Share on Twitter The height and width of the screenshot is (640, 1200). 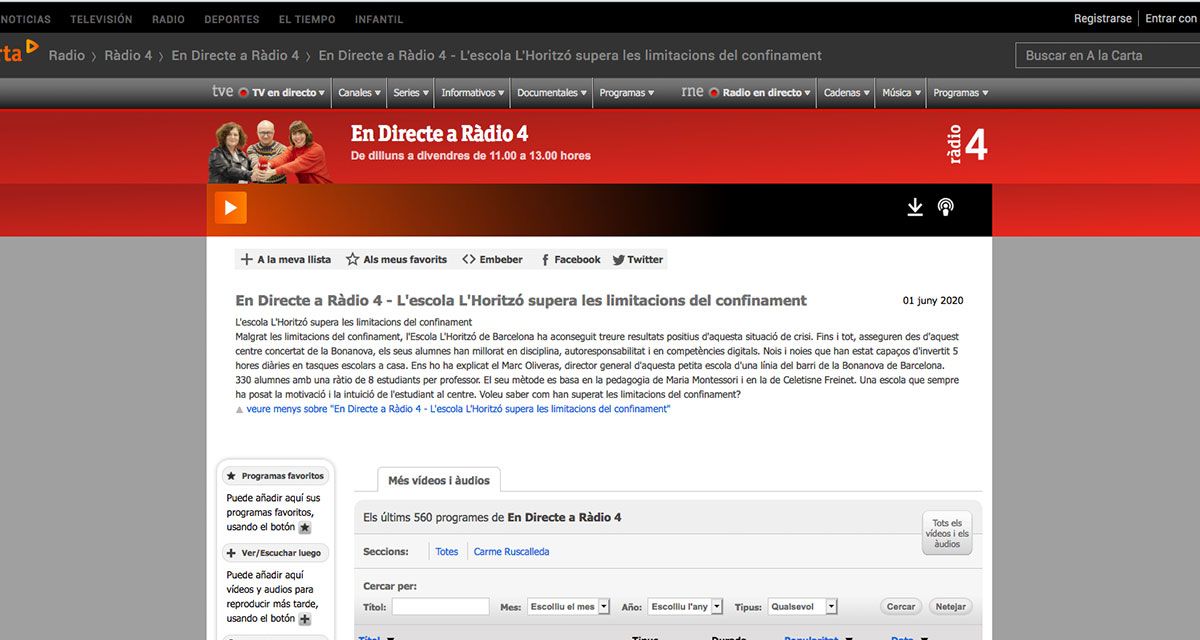(638, 259)
